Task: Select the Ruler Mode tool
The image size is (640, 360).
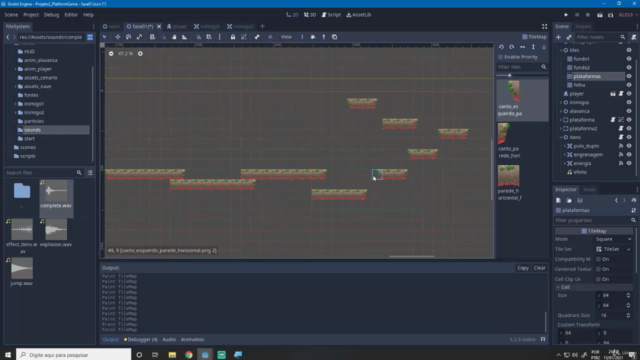Action: click(x=184, y=37)
